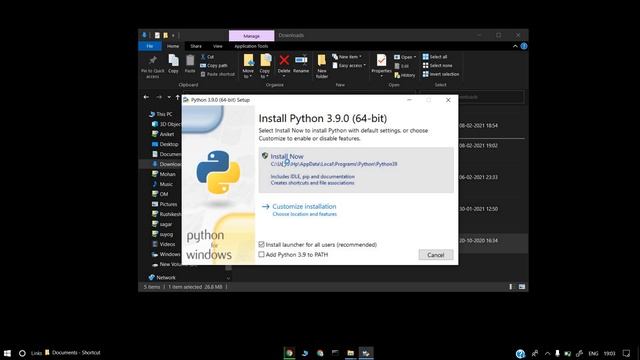Click Paste shortcut in Clipboard group

coord(218,74)
